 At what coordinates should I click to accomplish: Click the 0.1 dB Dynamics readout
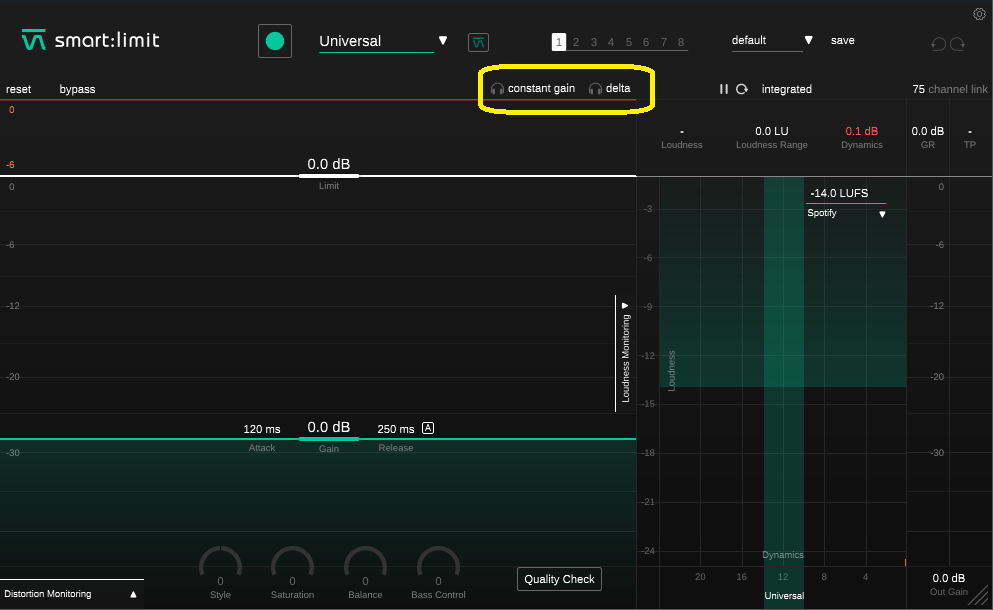862,131
